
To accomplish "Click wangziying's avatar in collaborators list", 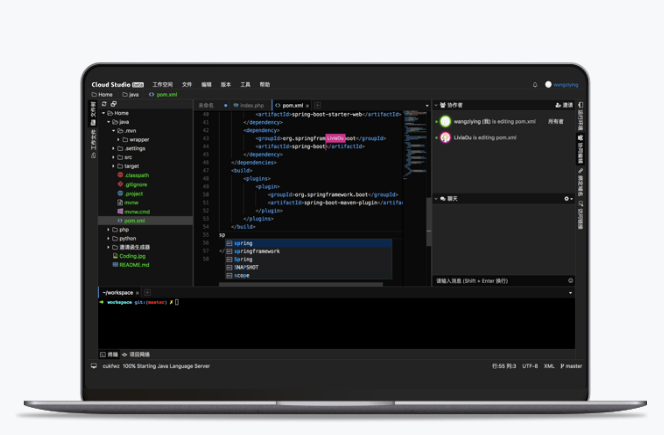I will coord(445,122).
